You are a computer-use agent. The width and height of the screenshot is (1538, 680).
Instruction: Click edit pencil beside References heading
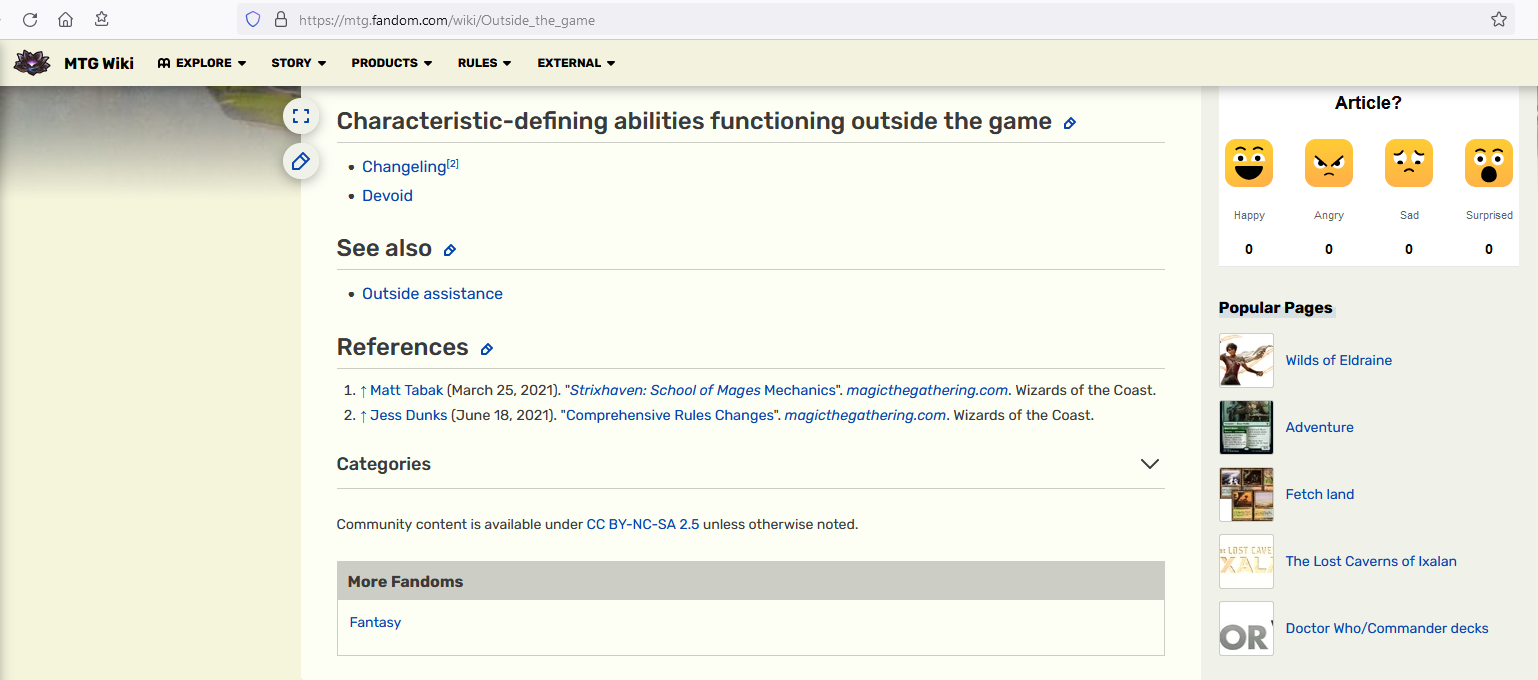pyautogui.click(x=486, y=349)
